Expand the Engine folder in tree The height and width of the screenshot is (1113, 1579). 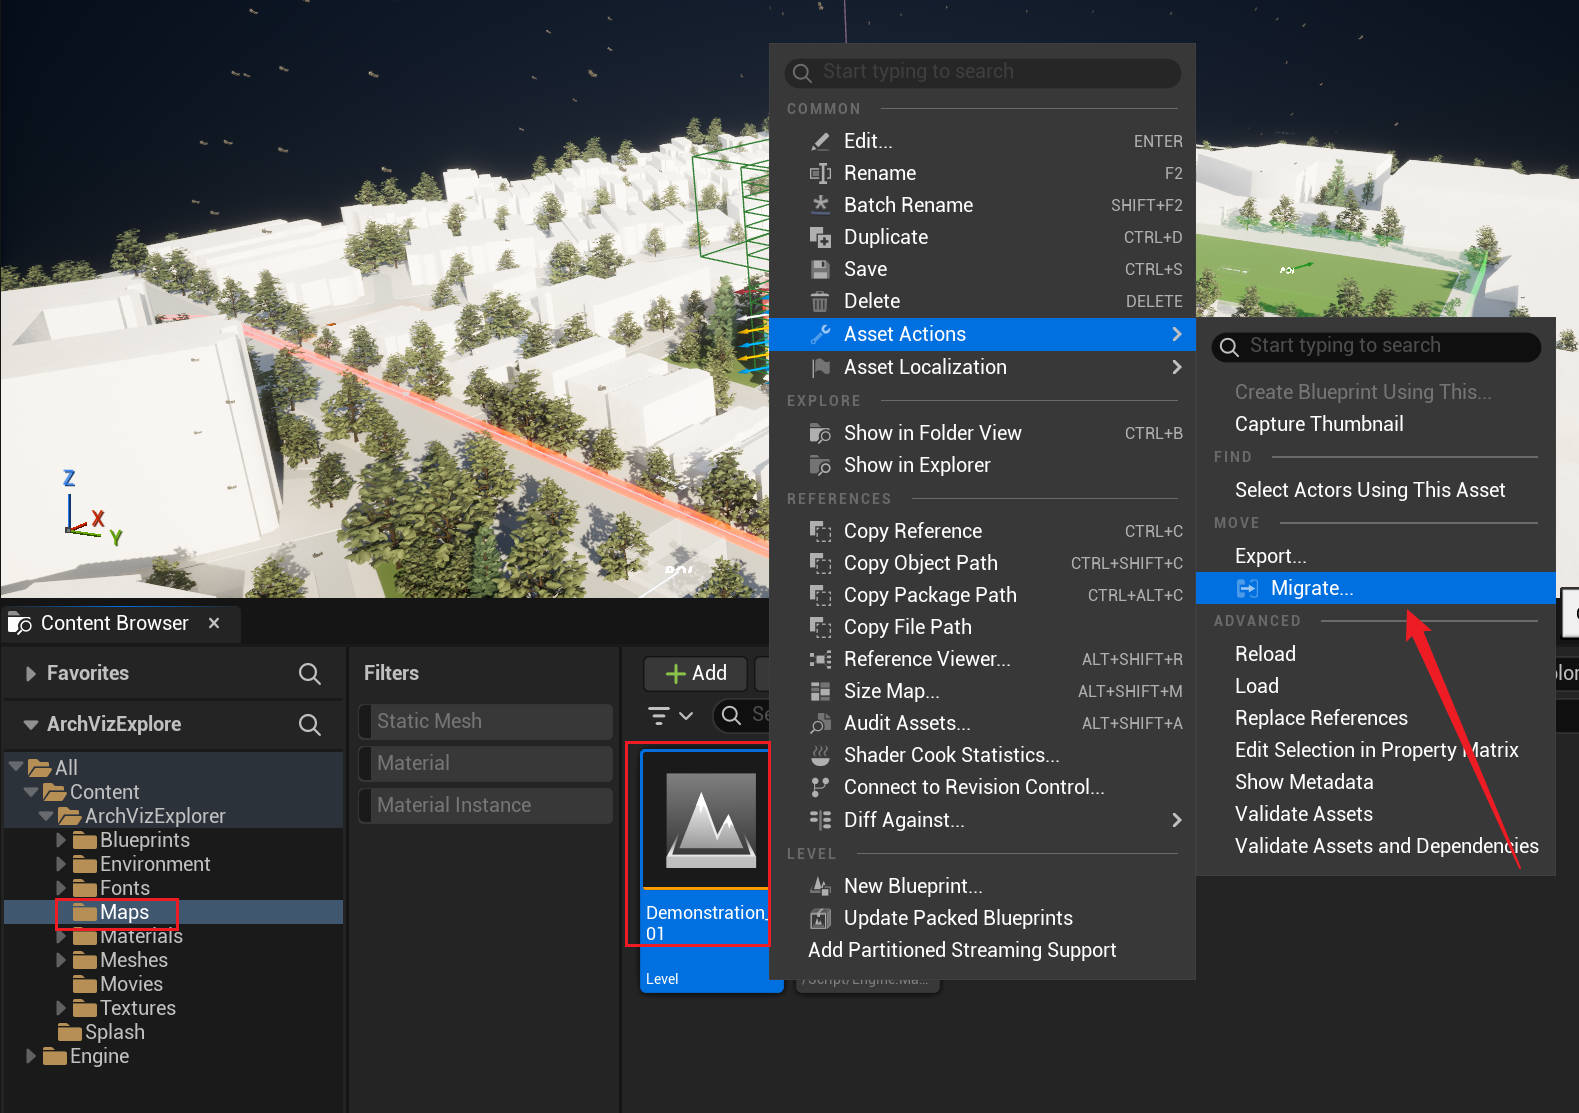[31, 1056]
